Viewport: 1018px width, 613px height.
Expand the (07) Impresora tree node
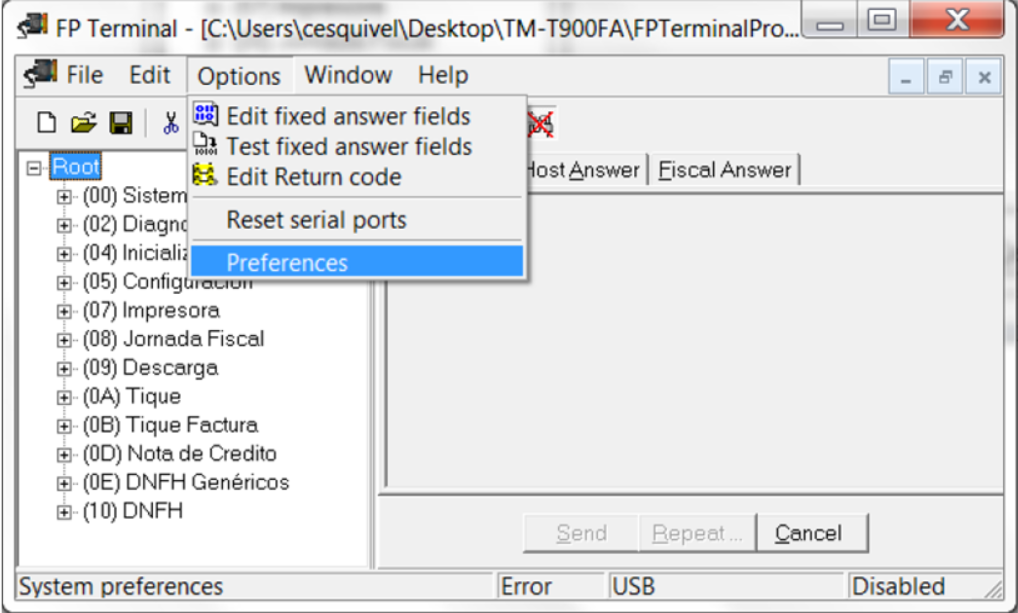(64, 311)
